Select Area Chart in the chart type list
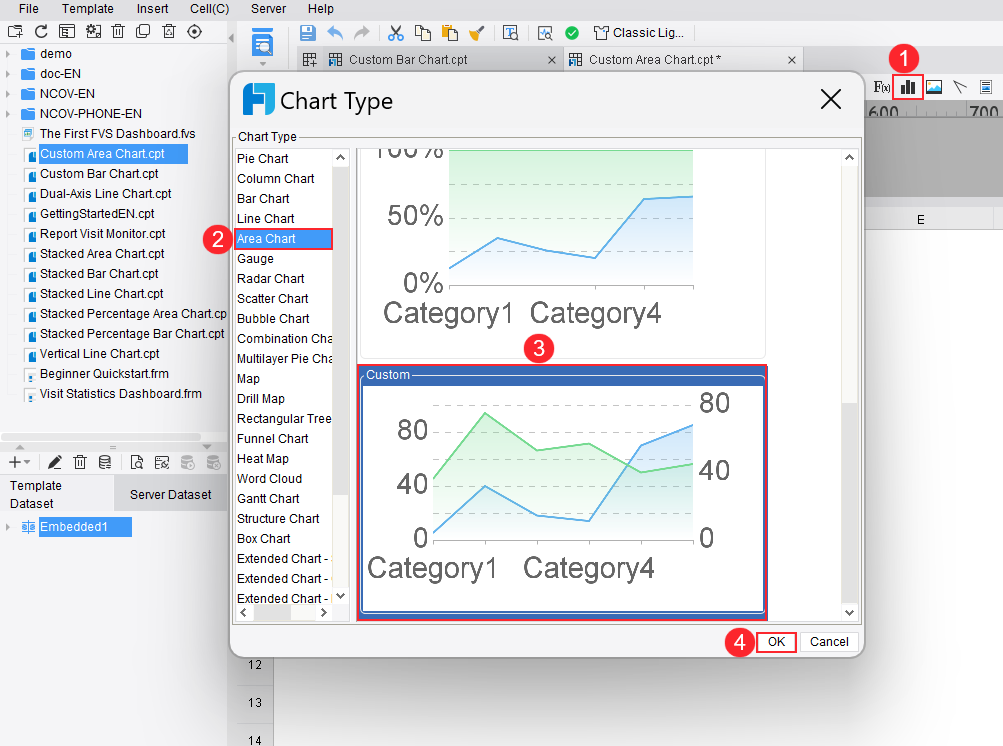Screen dimensions: 1003x746 point(283,239)
